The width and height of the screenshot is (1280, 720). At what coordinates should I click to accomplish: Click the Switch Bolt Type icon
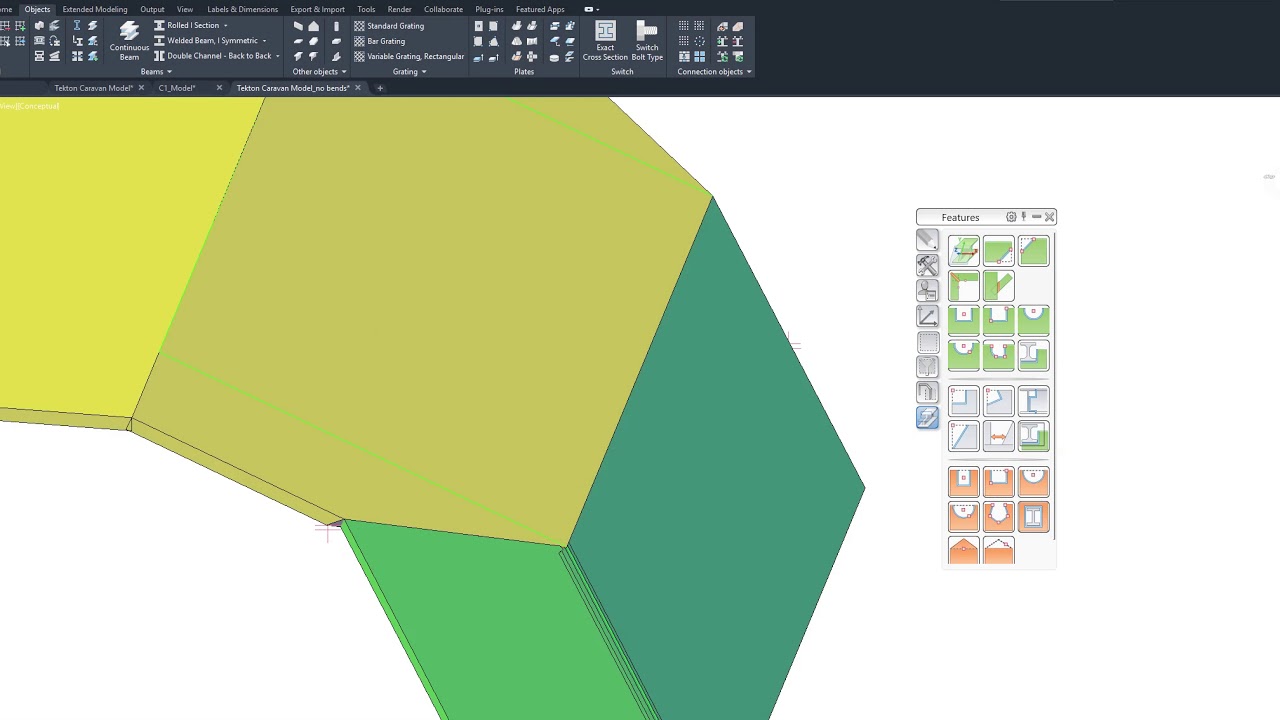647,41
